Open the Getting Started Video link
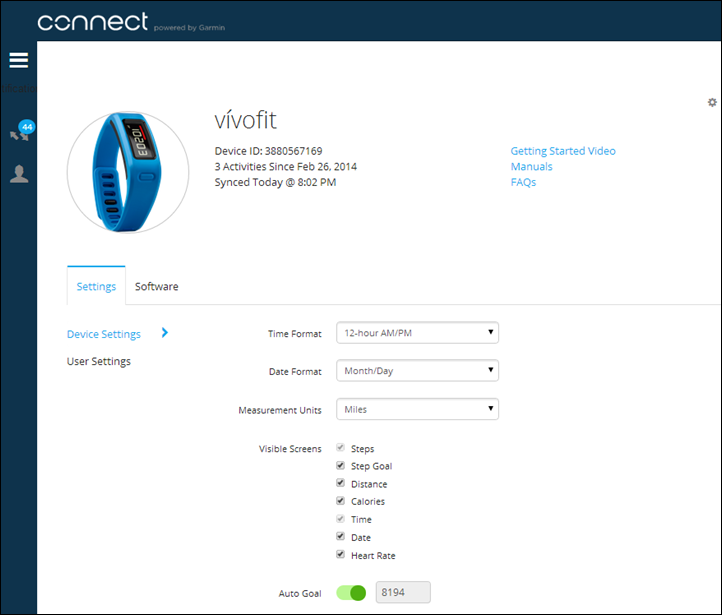This screenshot has width=722, height=615. (x=563, y=151)
